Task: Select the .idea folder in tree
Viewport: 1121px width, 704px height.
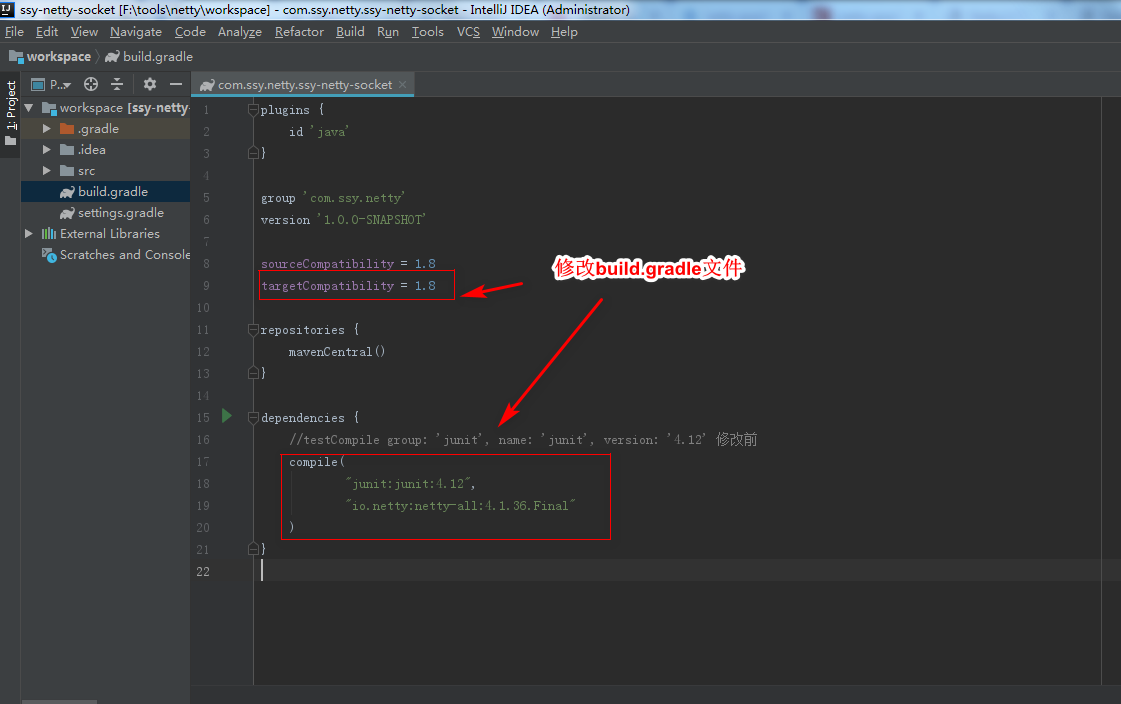Action: point(106,149)
